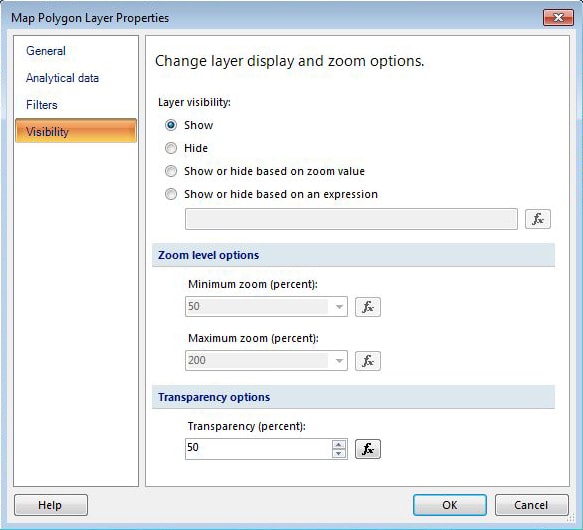This screenshot has height=530, width=583.
Task: Click the Cancel button
Action: click(x=532, y=505)
